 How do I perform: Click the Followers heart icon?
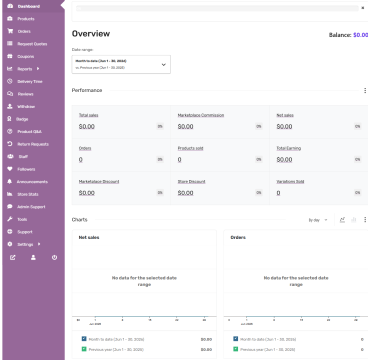pos(10,169)
